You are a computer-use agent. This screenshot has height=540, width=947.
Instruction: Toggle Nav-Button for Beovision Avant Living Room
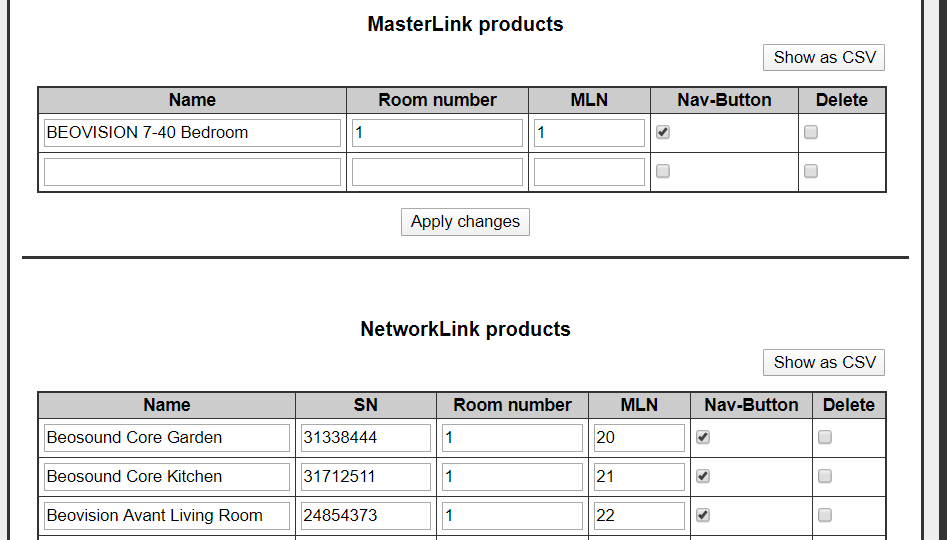click(x=703, y=515)
